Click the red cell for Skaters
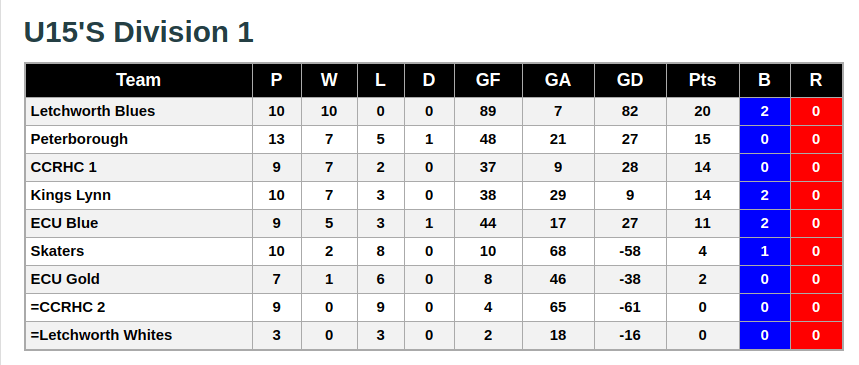Screen dimensions: 859x365 click(816, 251)
